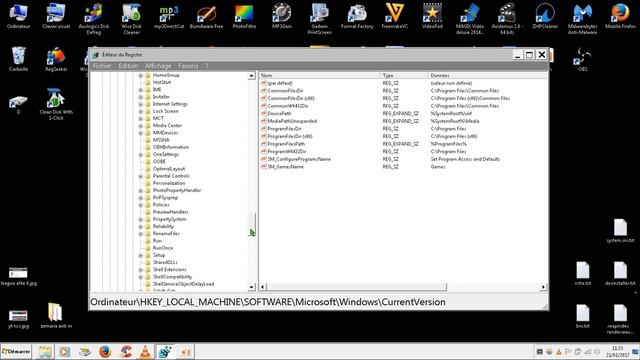
Task: Open the OBS desktop shortcut
Action: point(582,59)
